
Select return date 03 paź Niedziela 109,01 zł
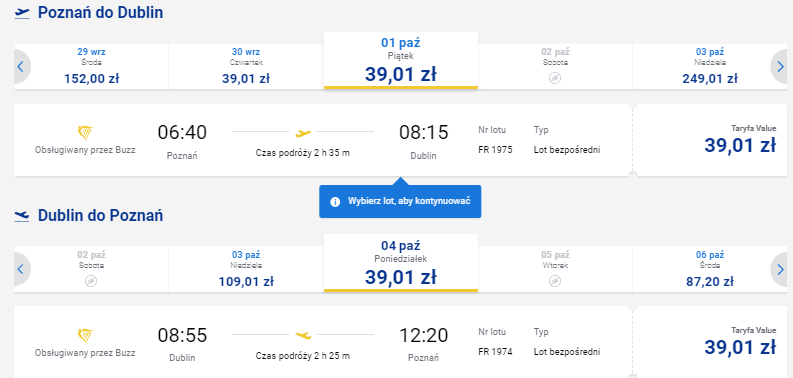pos(246,269)
